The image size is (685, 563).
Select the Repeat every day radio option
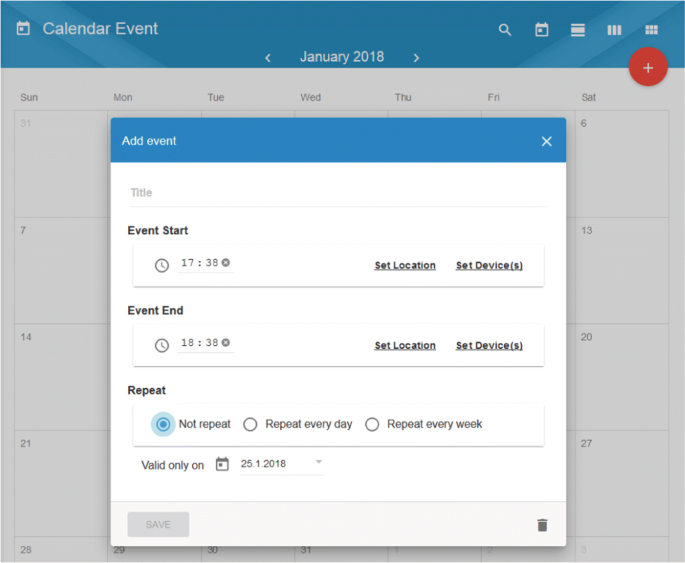tap(250, 424)
